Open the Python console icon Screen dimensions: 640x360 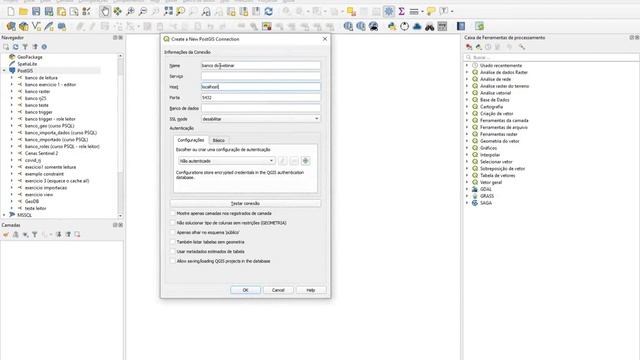point(392,27)
